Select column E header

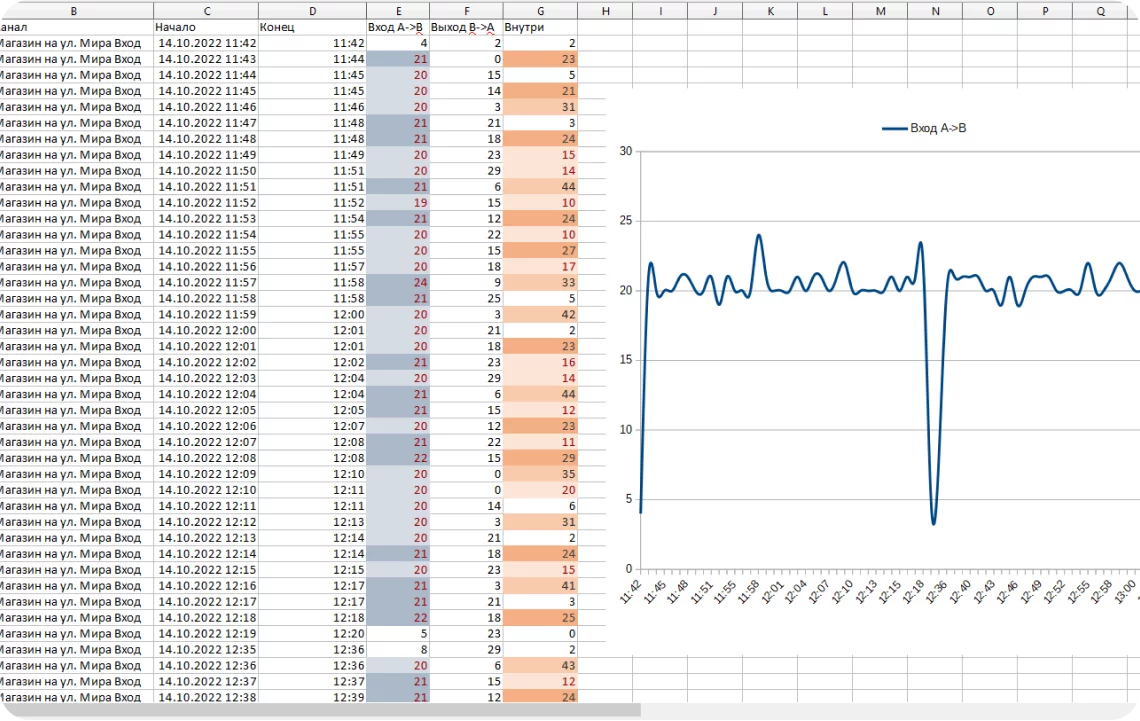pos(398,11)
